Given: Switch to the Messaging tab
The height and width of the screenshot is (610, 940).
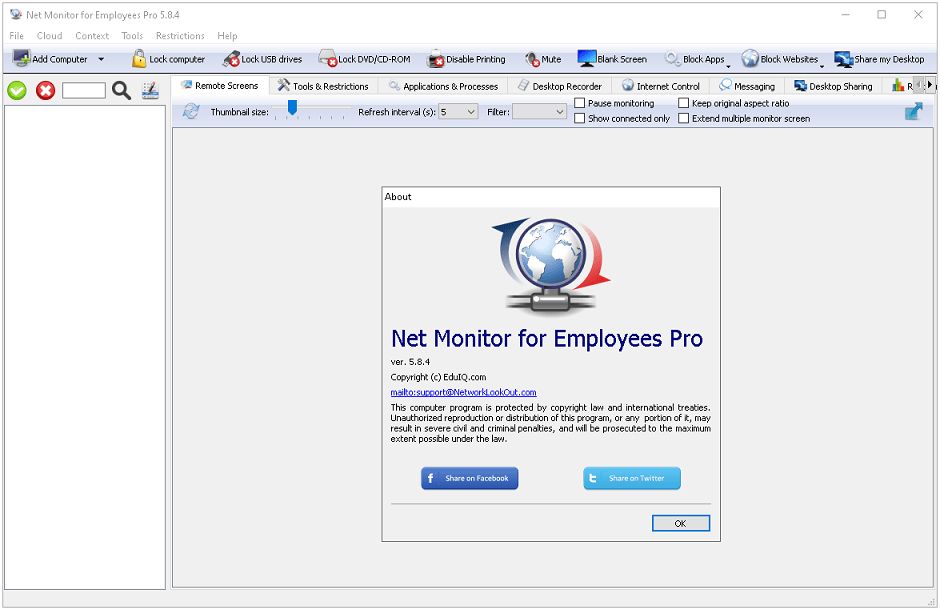Looking at the screenshot, I should click(x=748, y=86).
